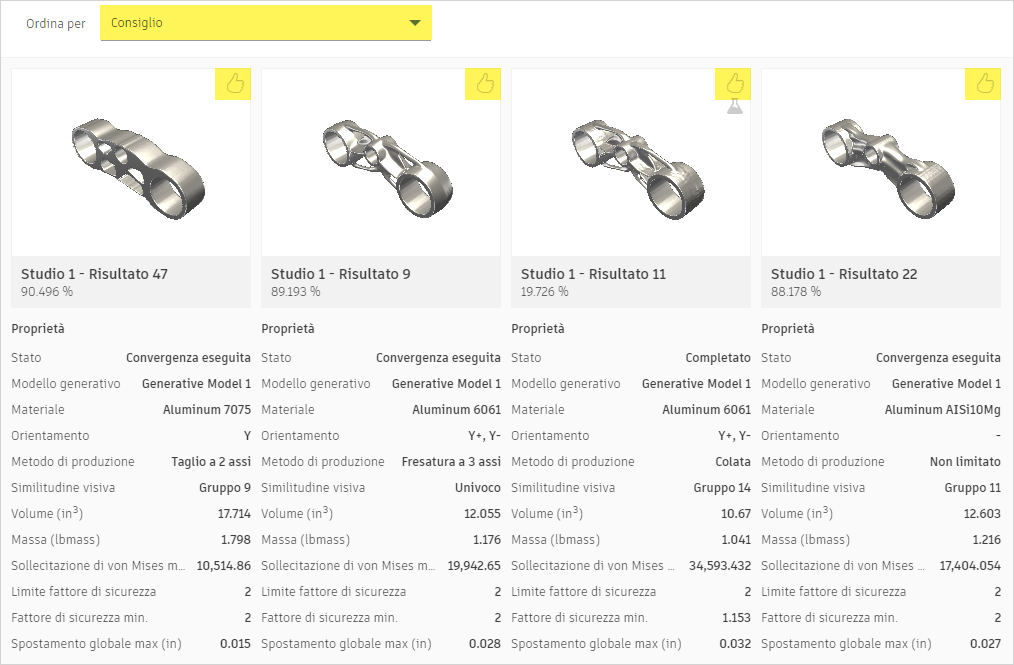Select the Risultato 9 model thumbnail

[x=381, y=163]
